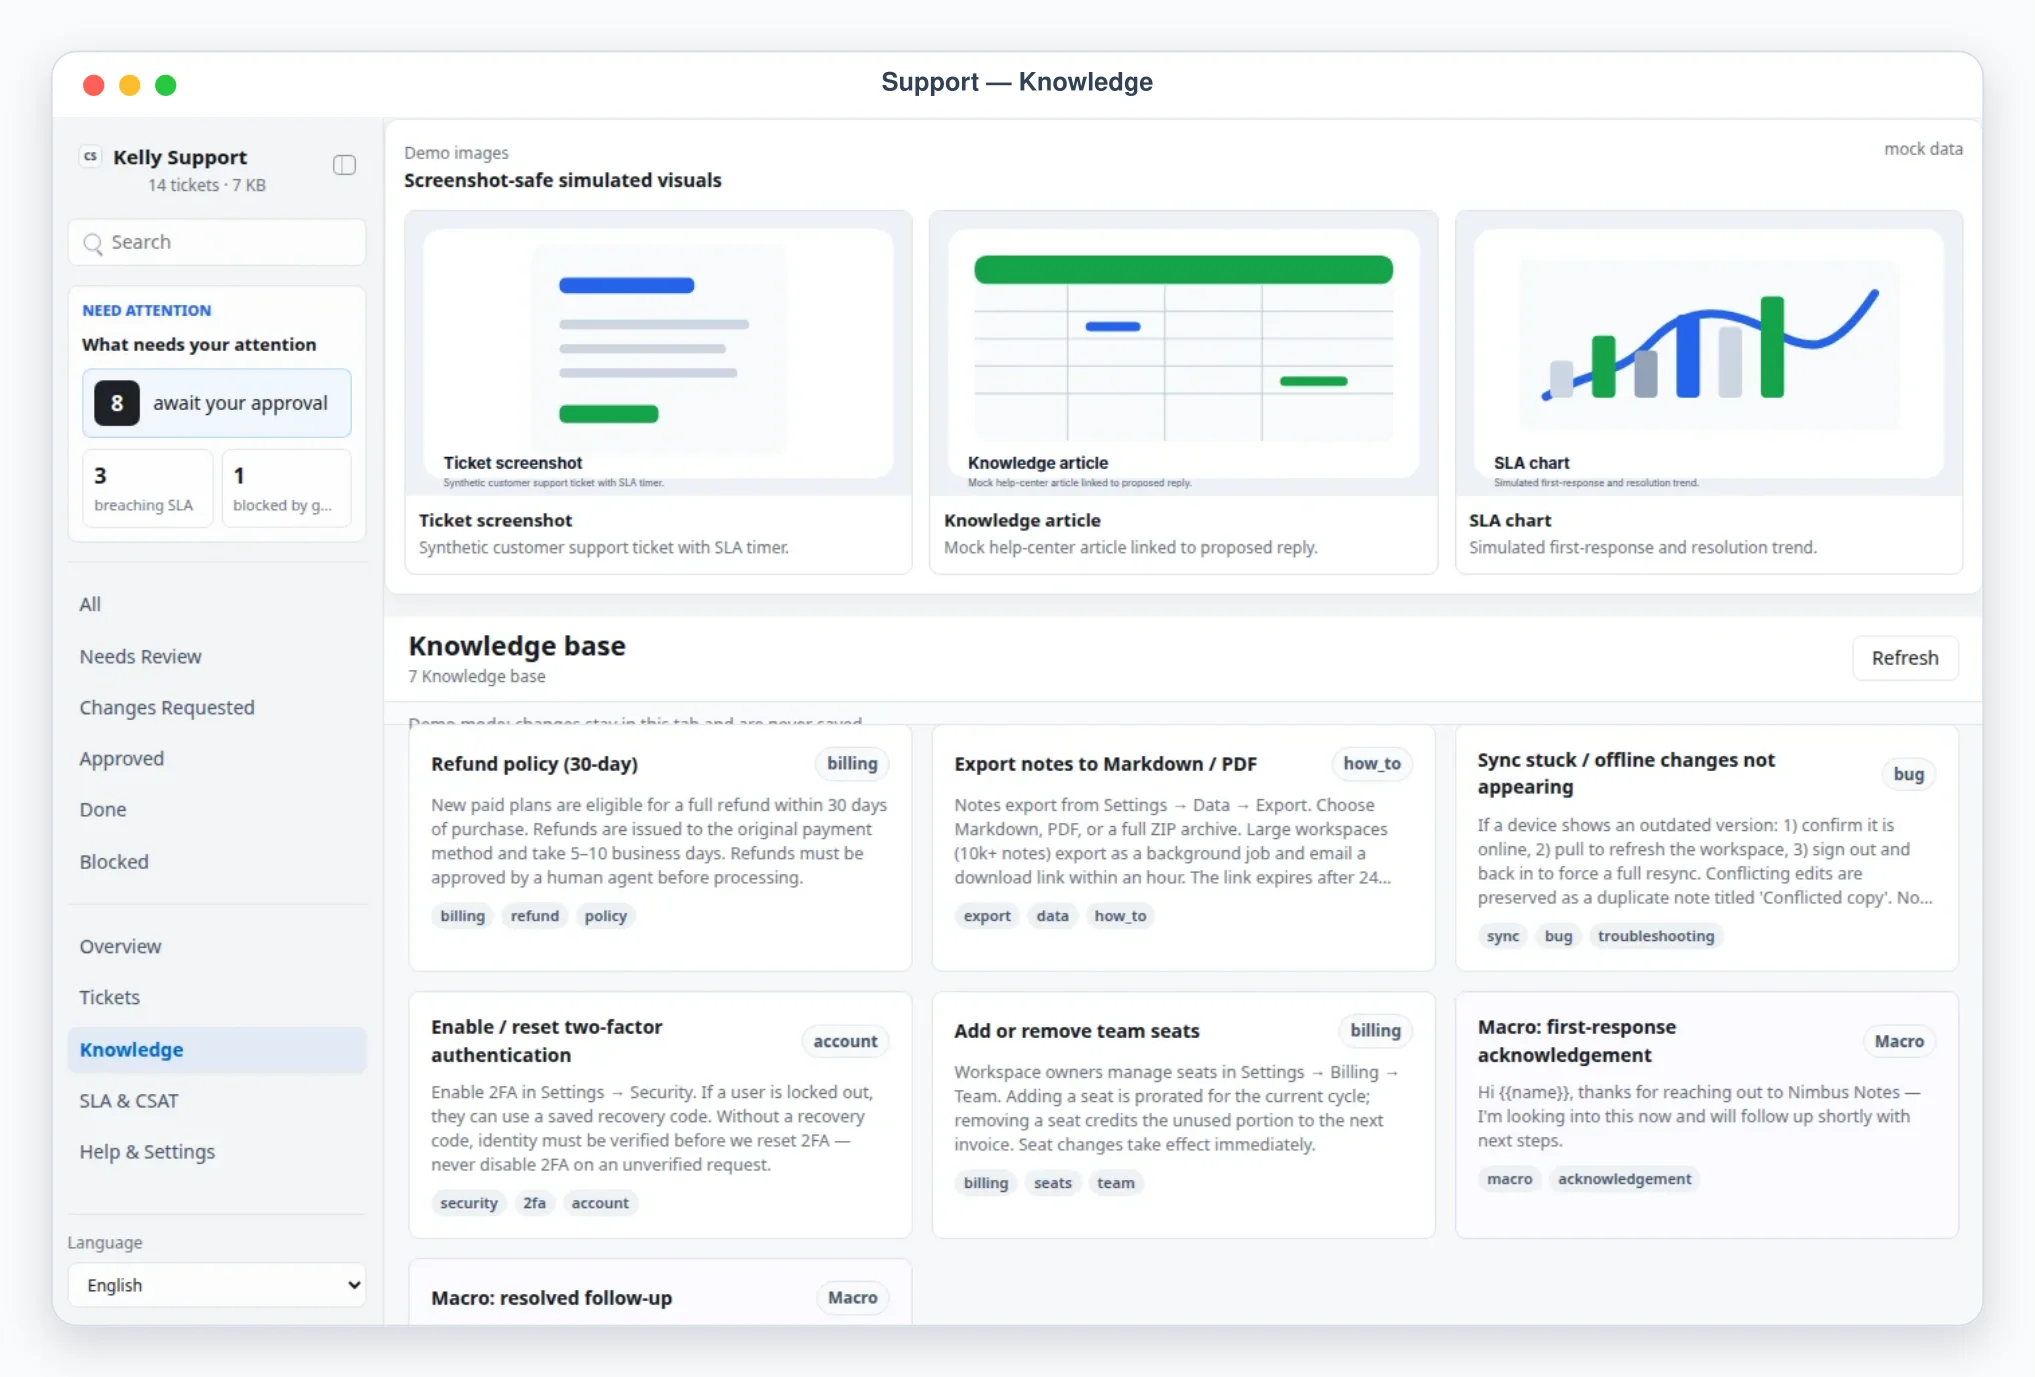Click the how_to badge on Export notes
This screenshot has height=1377, width=2035.
click(1371, 764)
